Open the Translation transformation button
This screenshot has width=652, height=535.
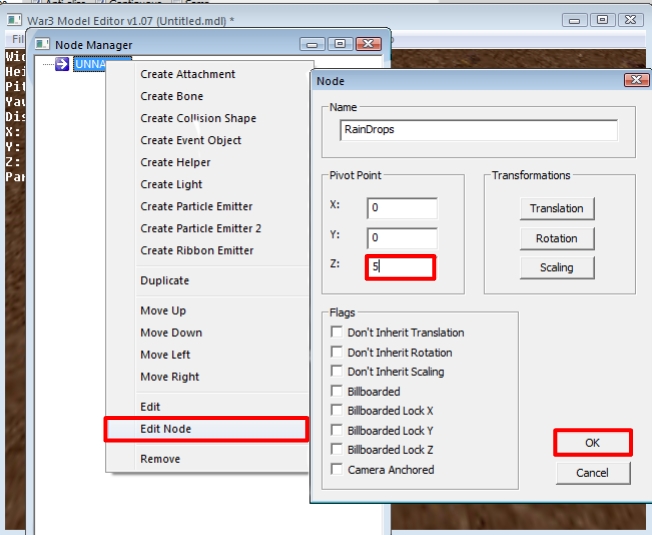[x=557, y=208]
